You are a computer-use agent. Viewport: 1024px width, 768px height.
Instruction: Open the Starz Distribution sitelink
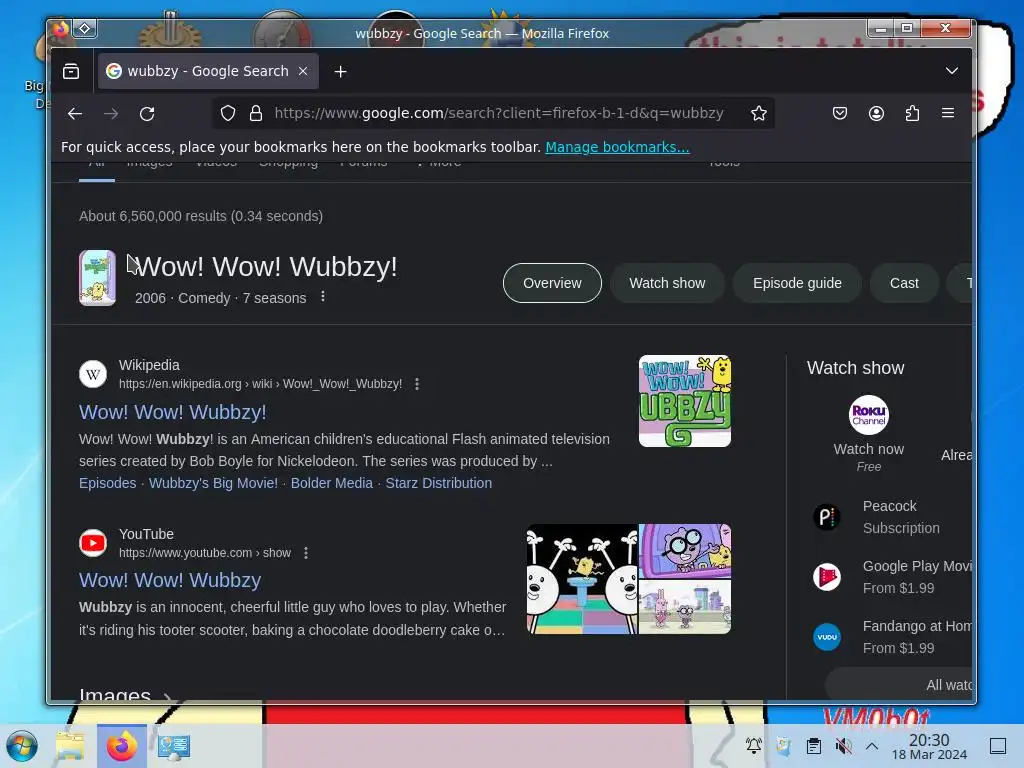coord(439,483)
